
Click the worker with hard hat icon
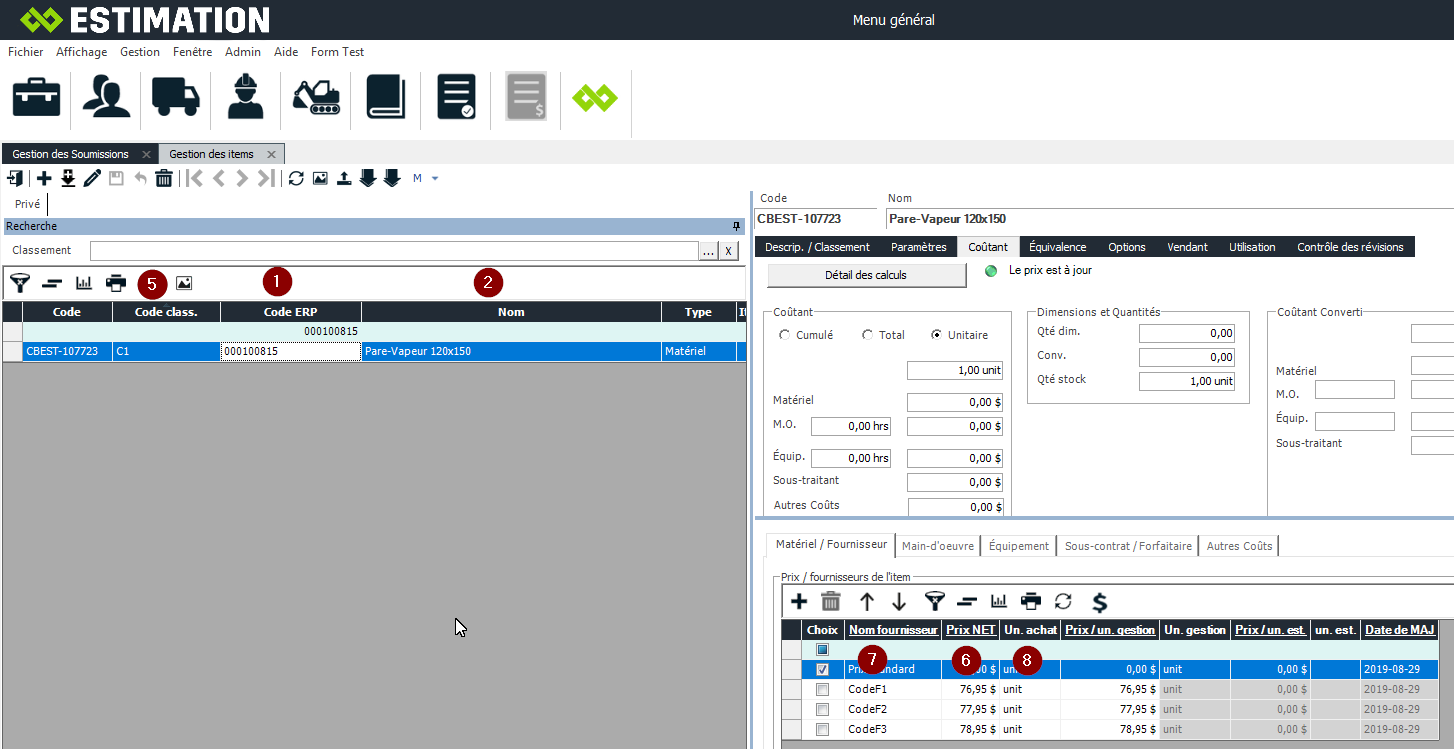pos(245,97)
